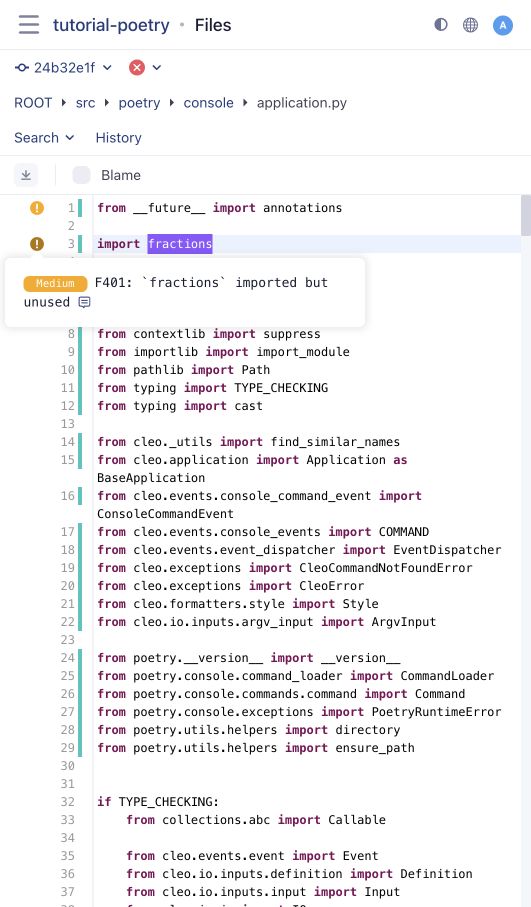This screenshot has height=907, width=531.
Task: Click the orange warning icon on line 1
Action: (x=37, y=208)
